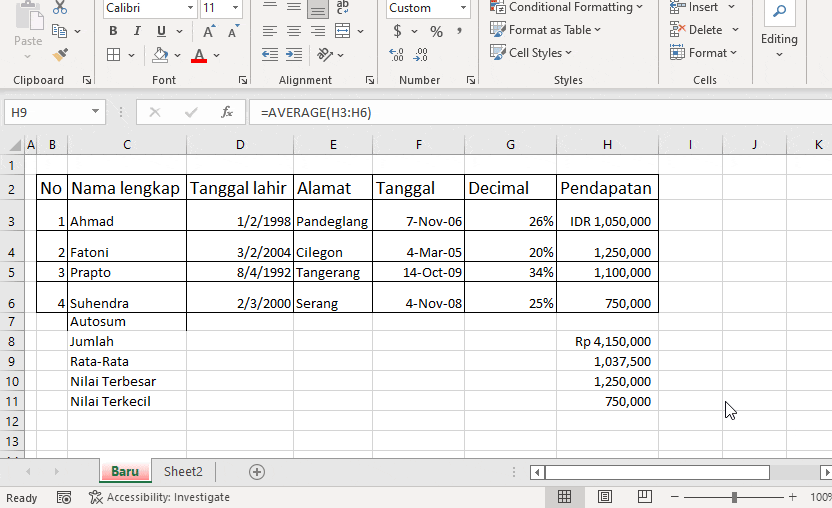Apply percent style
The image size is (832, 508).
point(436,32)
